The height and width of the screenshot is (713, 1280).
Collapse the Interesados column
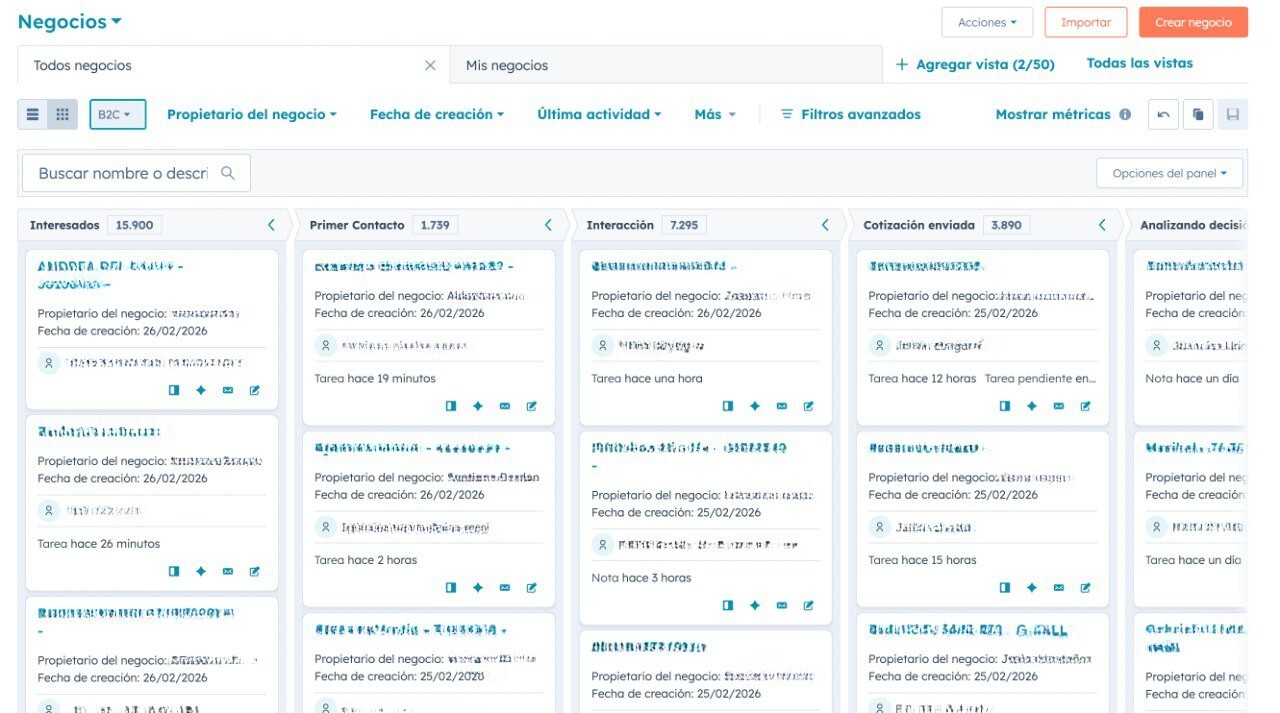(270, 225)
